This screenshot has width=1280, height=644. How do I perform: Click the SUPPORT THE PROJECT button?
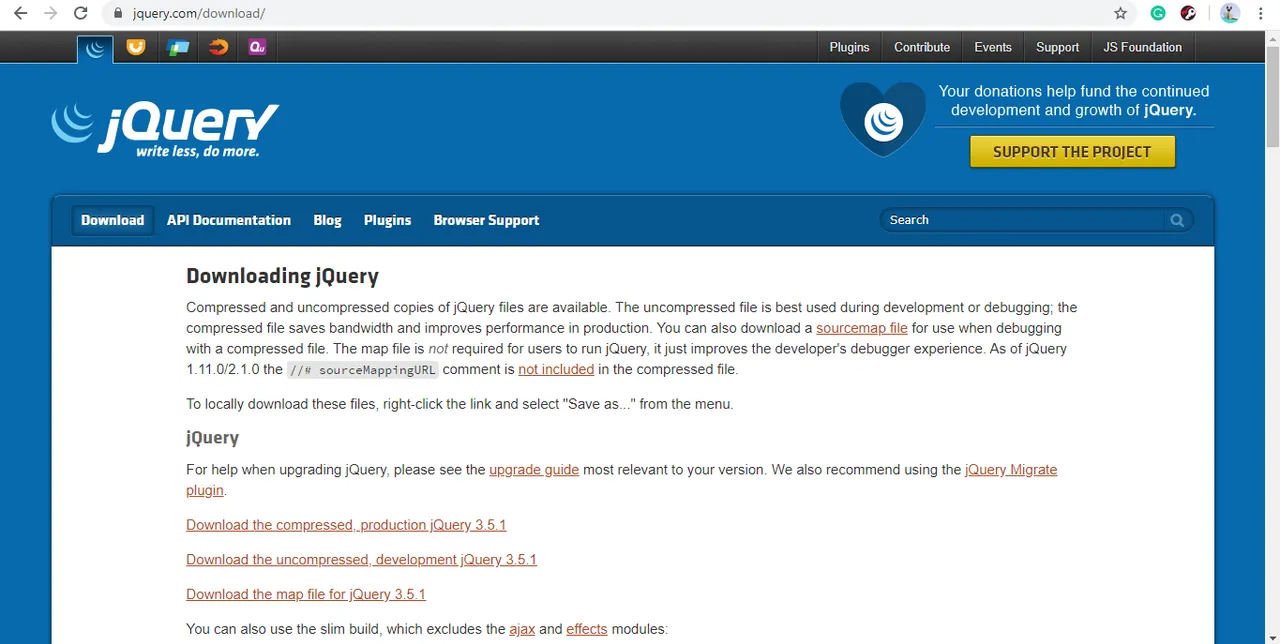tap(1072, 152)
